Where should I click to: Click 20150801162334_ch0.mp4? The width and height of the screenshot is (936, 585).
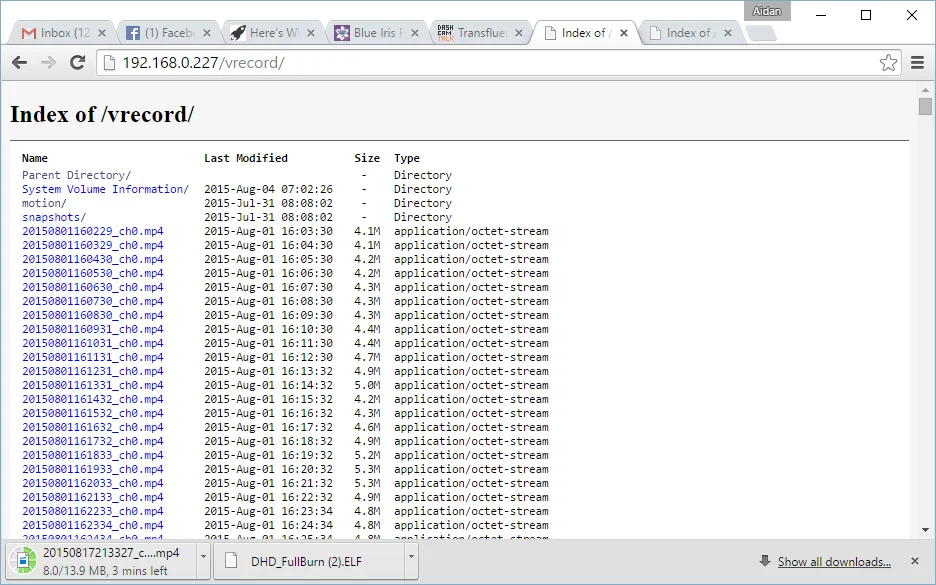tap(93, 525)
